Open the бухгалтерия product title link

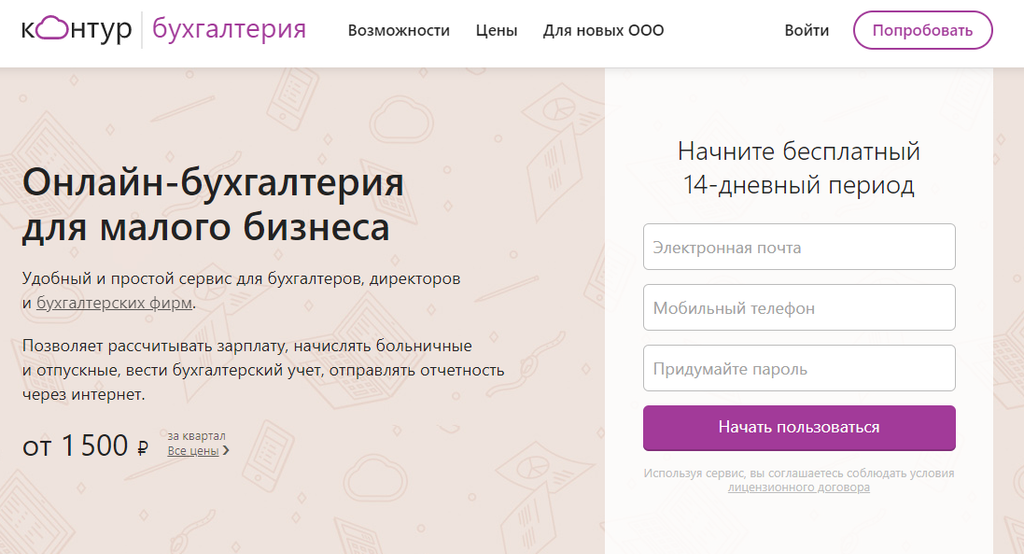point(229,29)
